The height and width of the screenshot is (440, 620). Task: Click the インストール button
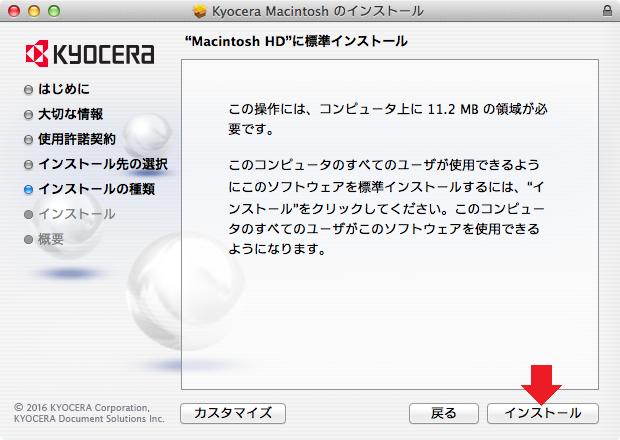542,414
